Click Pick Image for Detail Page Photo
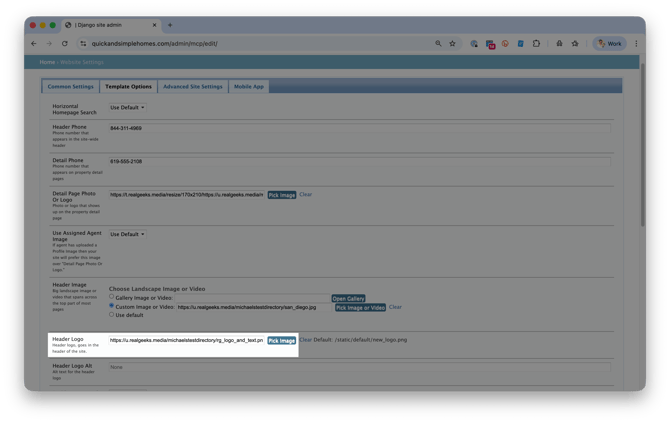 coord(282,195)
